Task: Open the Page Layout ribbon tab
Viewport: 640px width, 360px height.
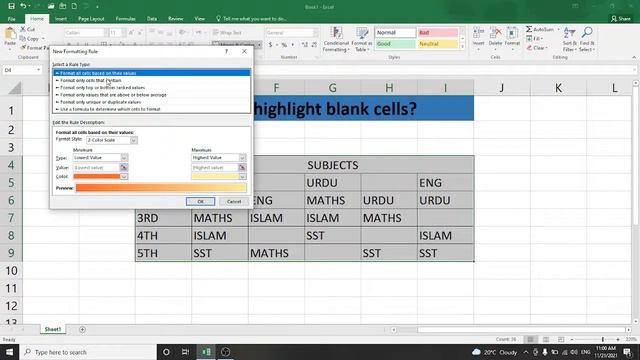Action: point(91,19)
